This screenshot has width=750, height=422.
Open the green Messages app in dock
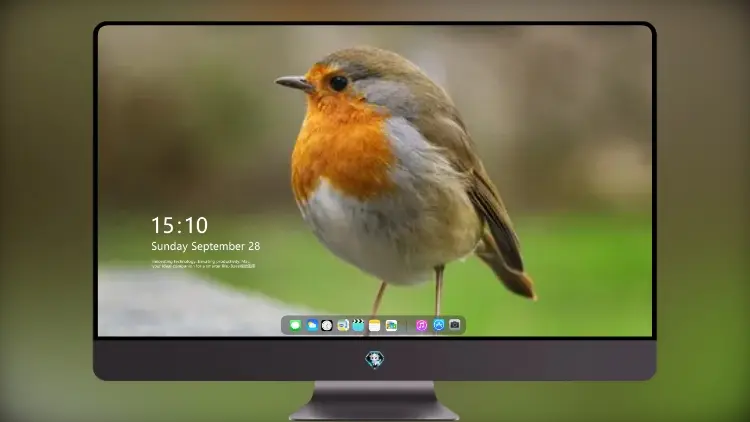pyautogui.click(x=295, y=325)
